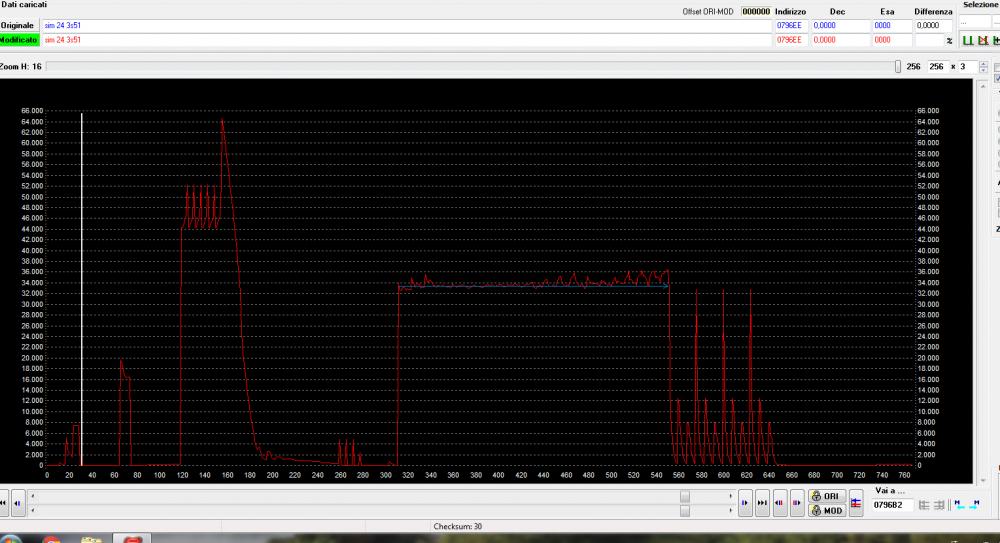Click the Selezione field showing dots
The image size is (1000, 543).
click(x=974, y=24)
